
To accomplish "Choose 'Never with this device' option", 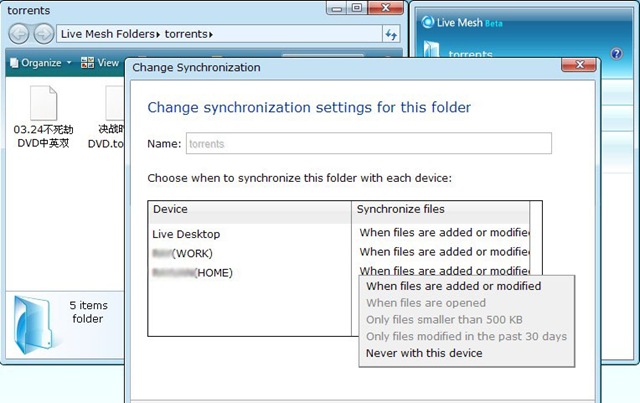I will tap(424, 353).
